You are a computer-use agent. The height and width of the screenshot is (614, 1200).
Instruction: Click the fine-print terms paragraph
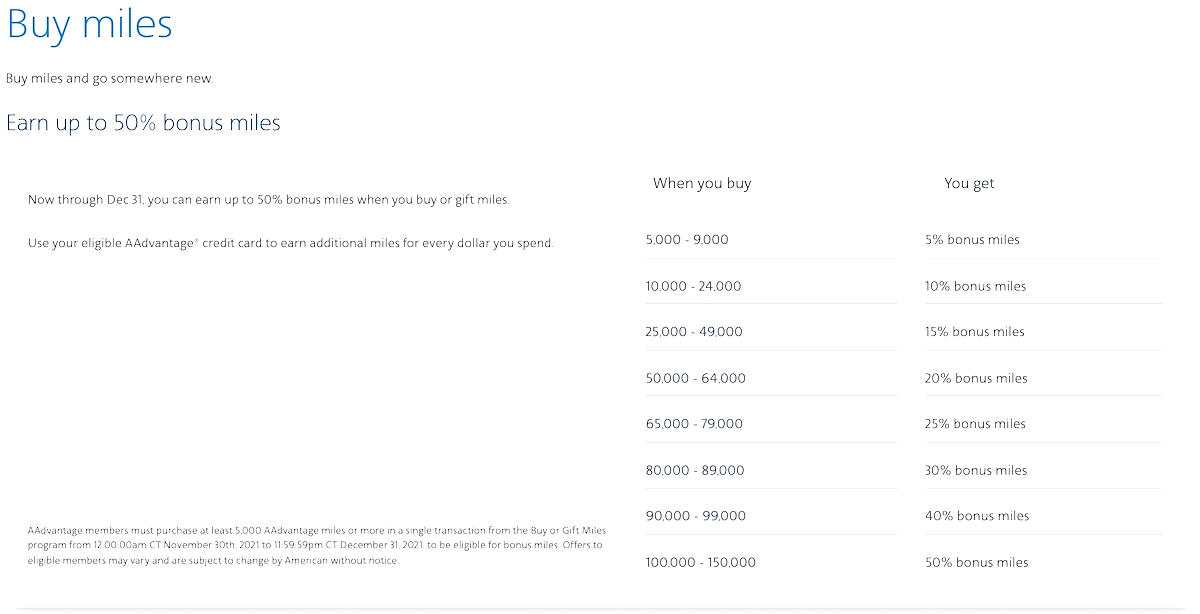[x=316, y=545]
